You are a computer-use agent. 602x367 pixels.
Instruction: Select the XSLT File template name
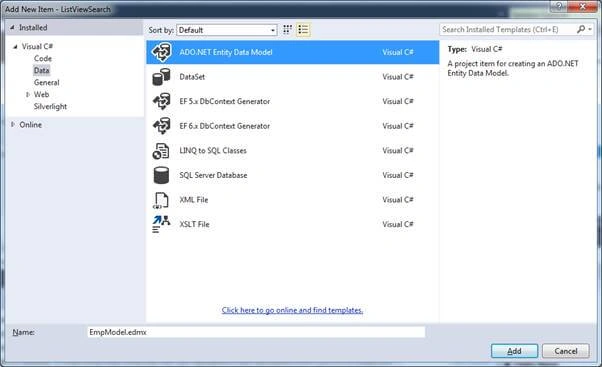194,224
